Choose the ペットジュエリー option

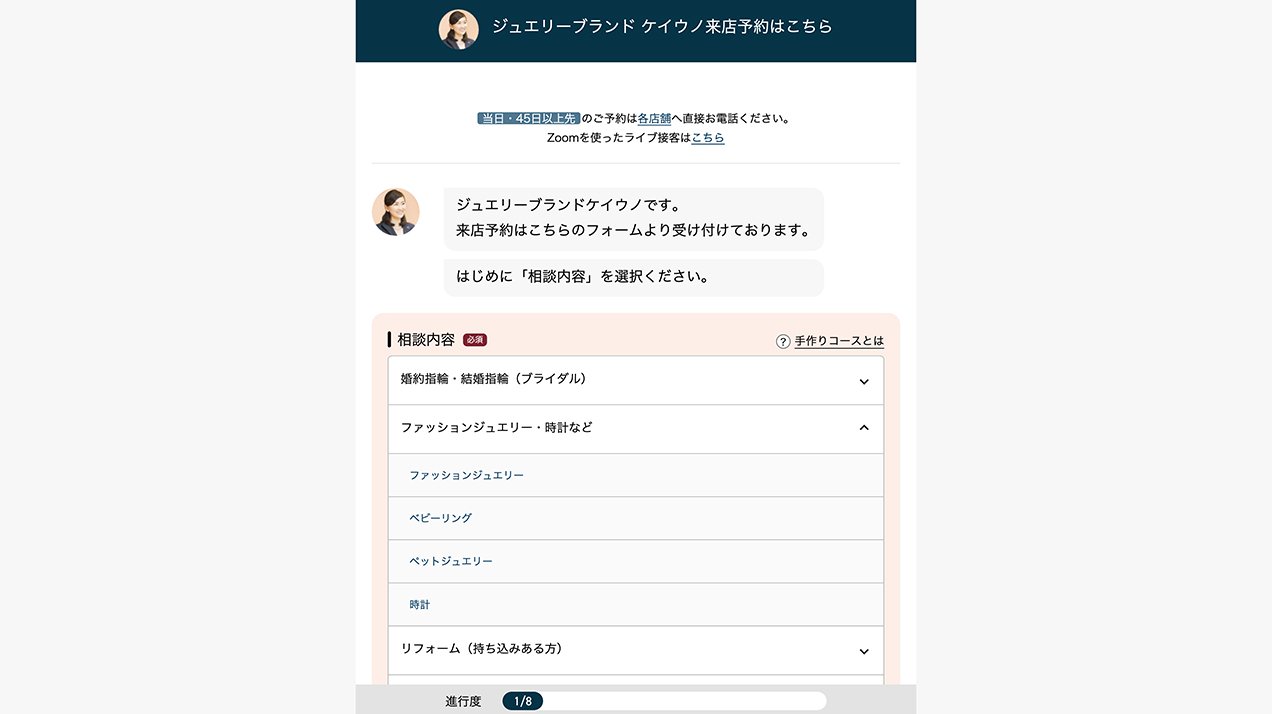[451, 561]
